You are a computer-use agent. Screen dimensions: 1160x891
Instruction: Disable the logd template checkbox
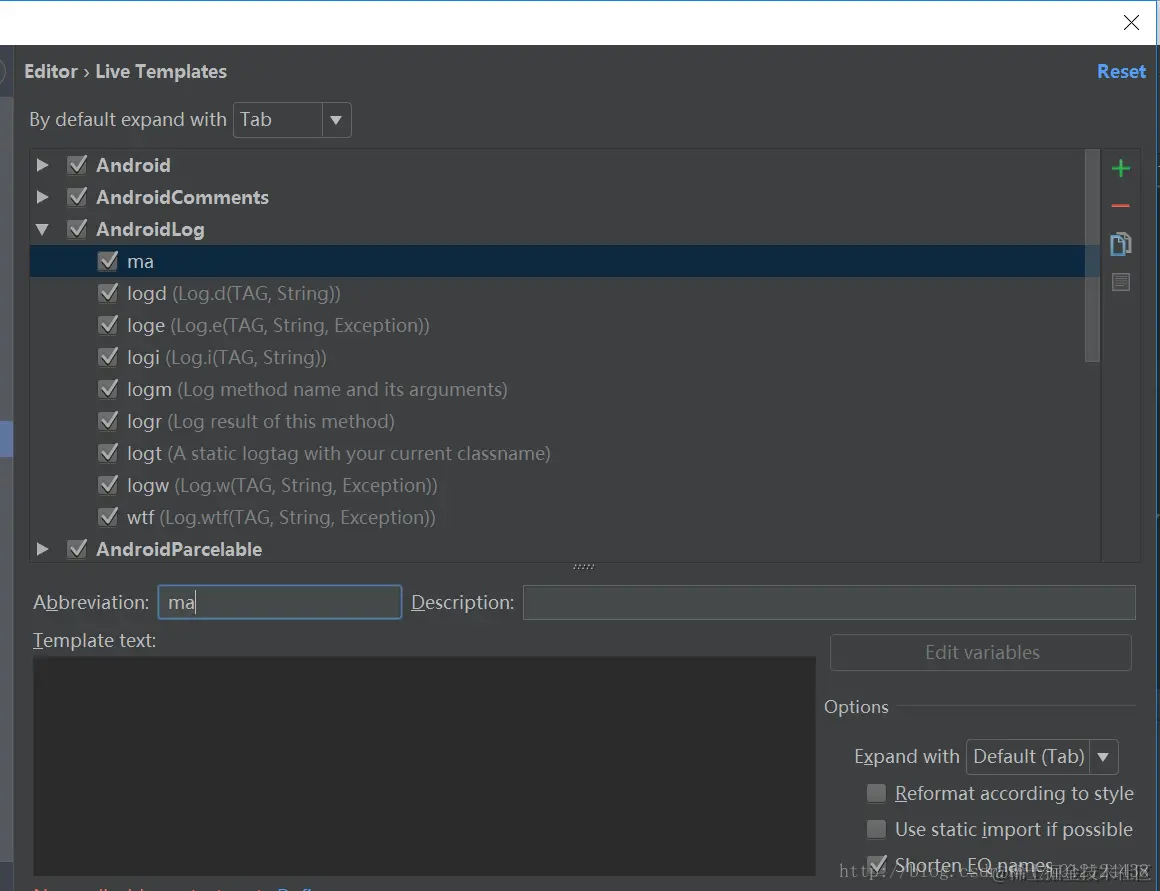pos(108,293)
